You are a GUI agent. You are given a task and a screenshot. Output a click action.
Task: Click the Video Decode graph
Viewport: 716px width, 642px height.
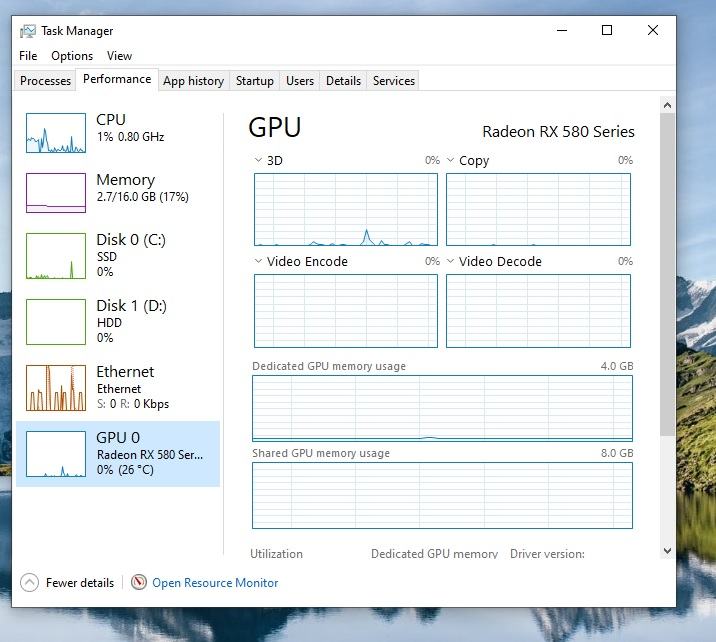(538, 311)
